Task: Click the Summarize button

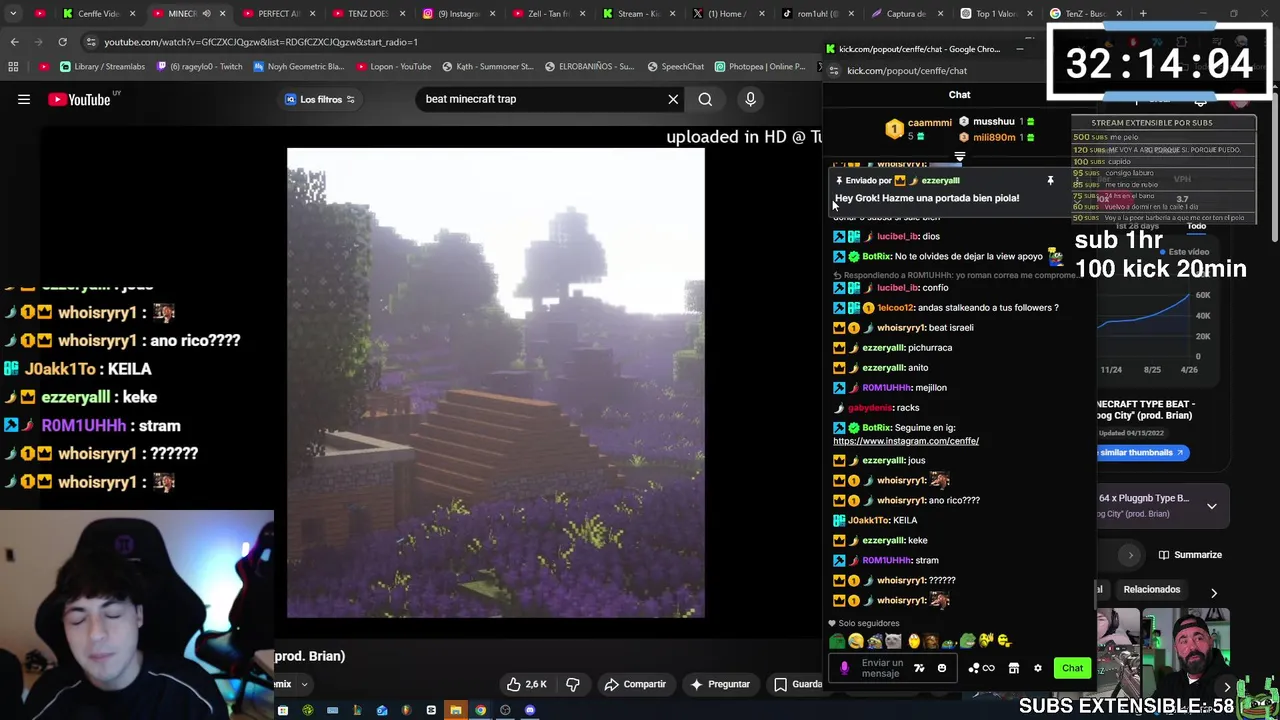Action: (1189, 555)
